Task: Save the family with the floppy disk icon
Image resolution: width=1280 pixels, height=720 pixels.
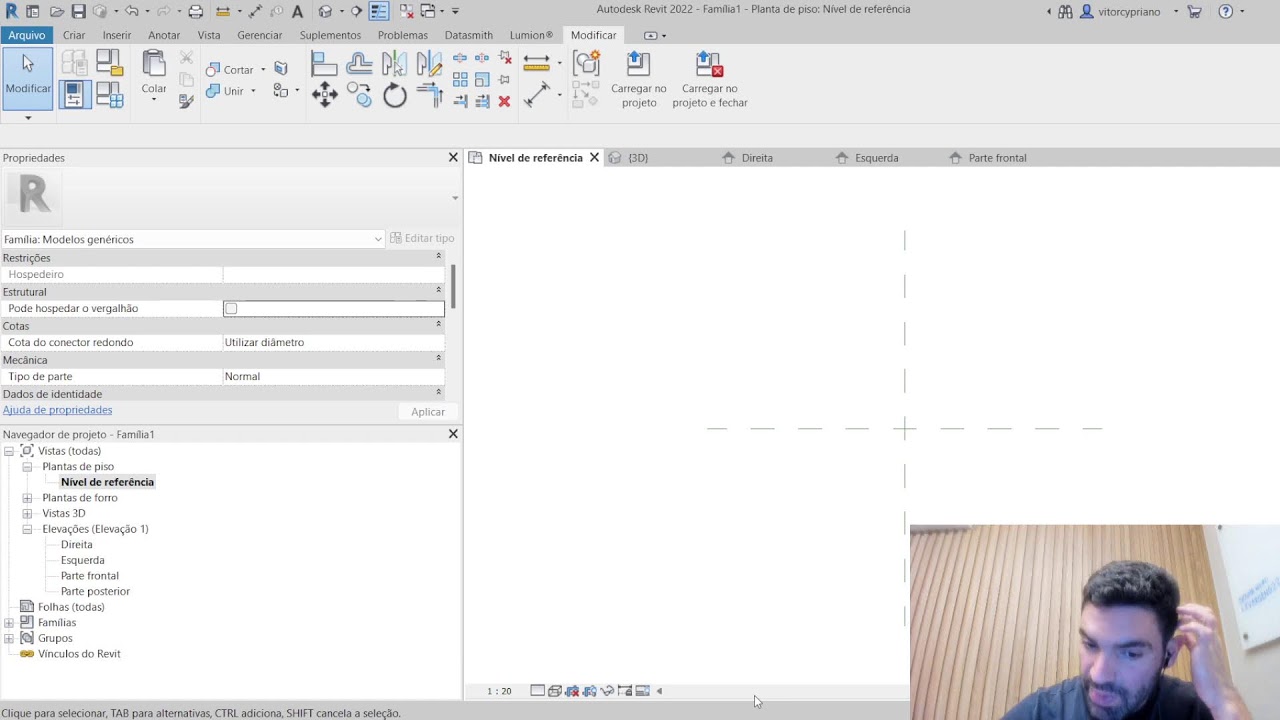Action: pyautogui.click(x=78, y=11)
